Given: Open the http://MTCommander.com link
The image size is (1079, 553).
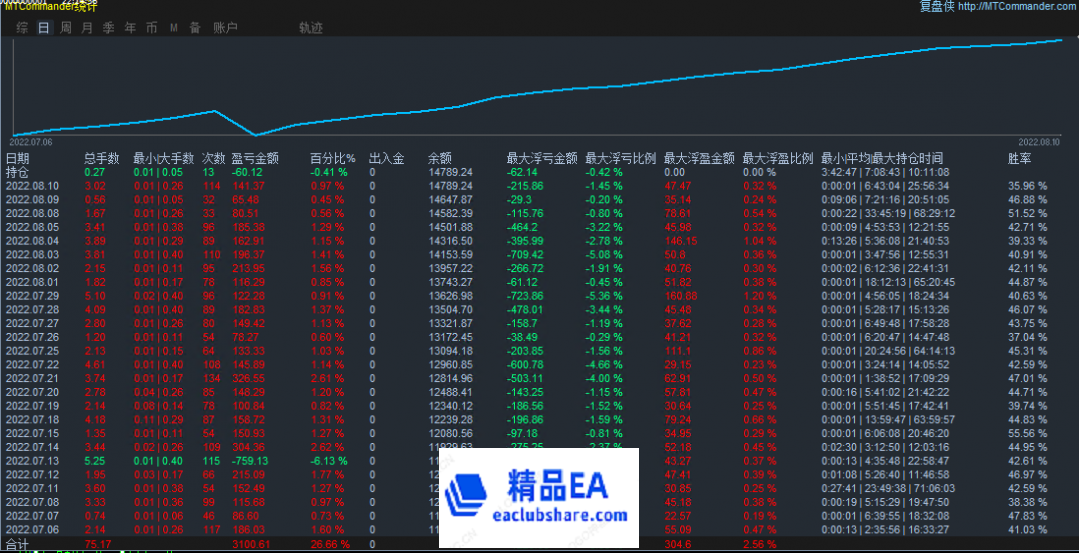Looking at the screenshot, I should click(1017, 7).
